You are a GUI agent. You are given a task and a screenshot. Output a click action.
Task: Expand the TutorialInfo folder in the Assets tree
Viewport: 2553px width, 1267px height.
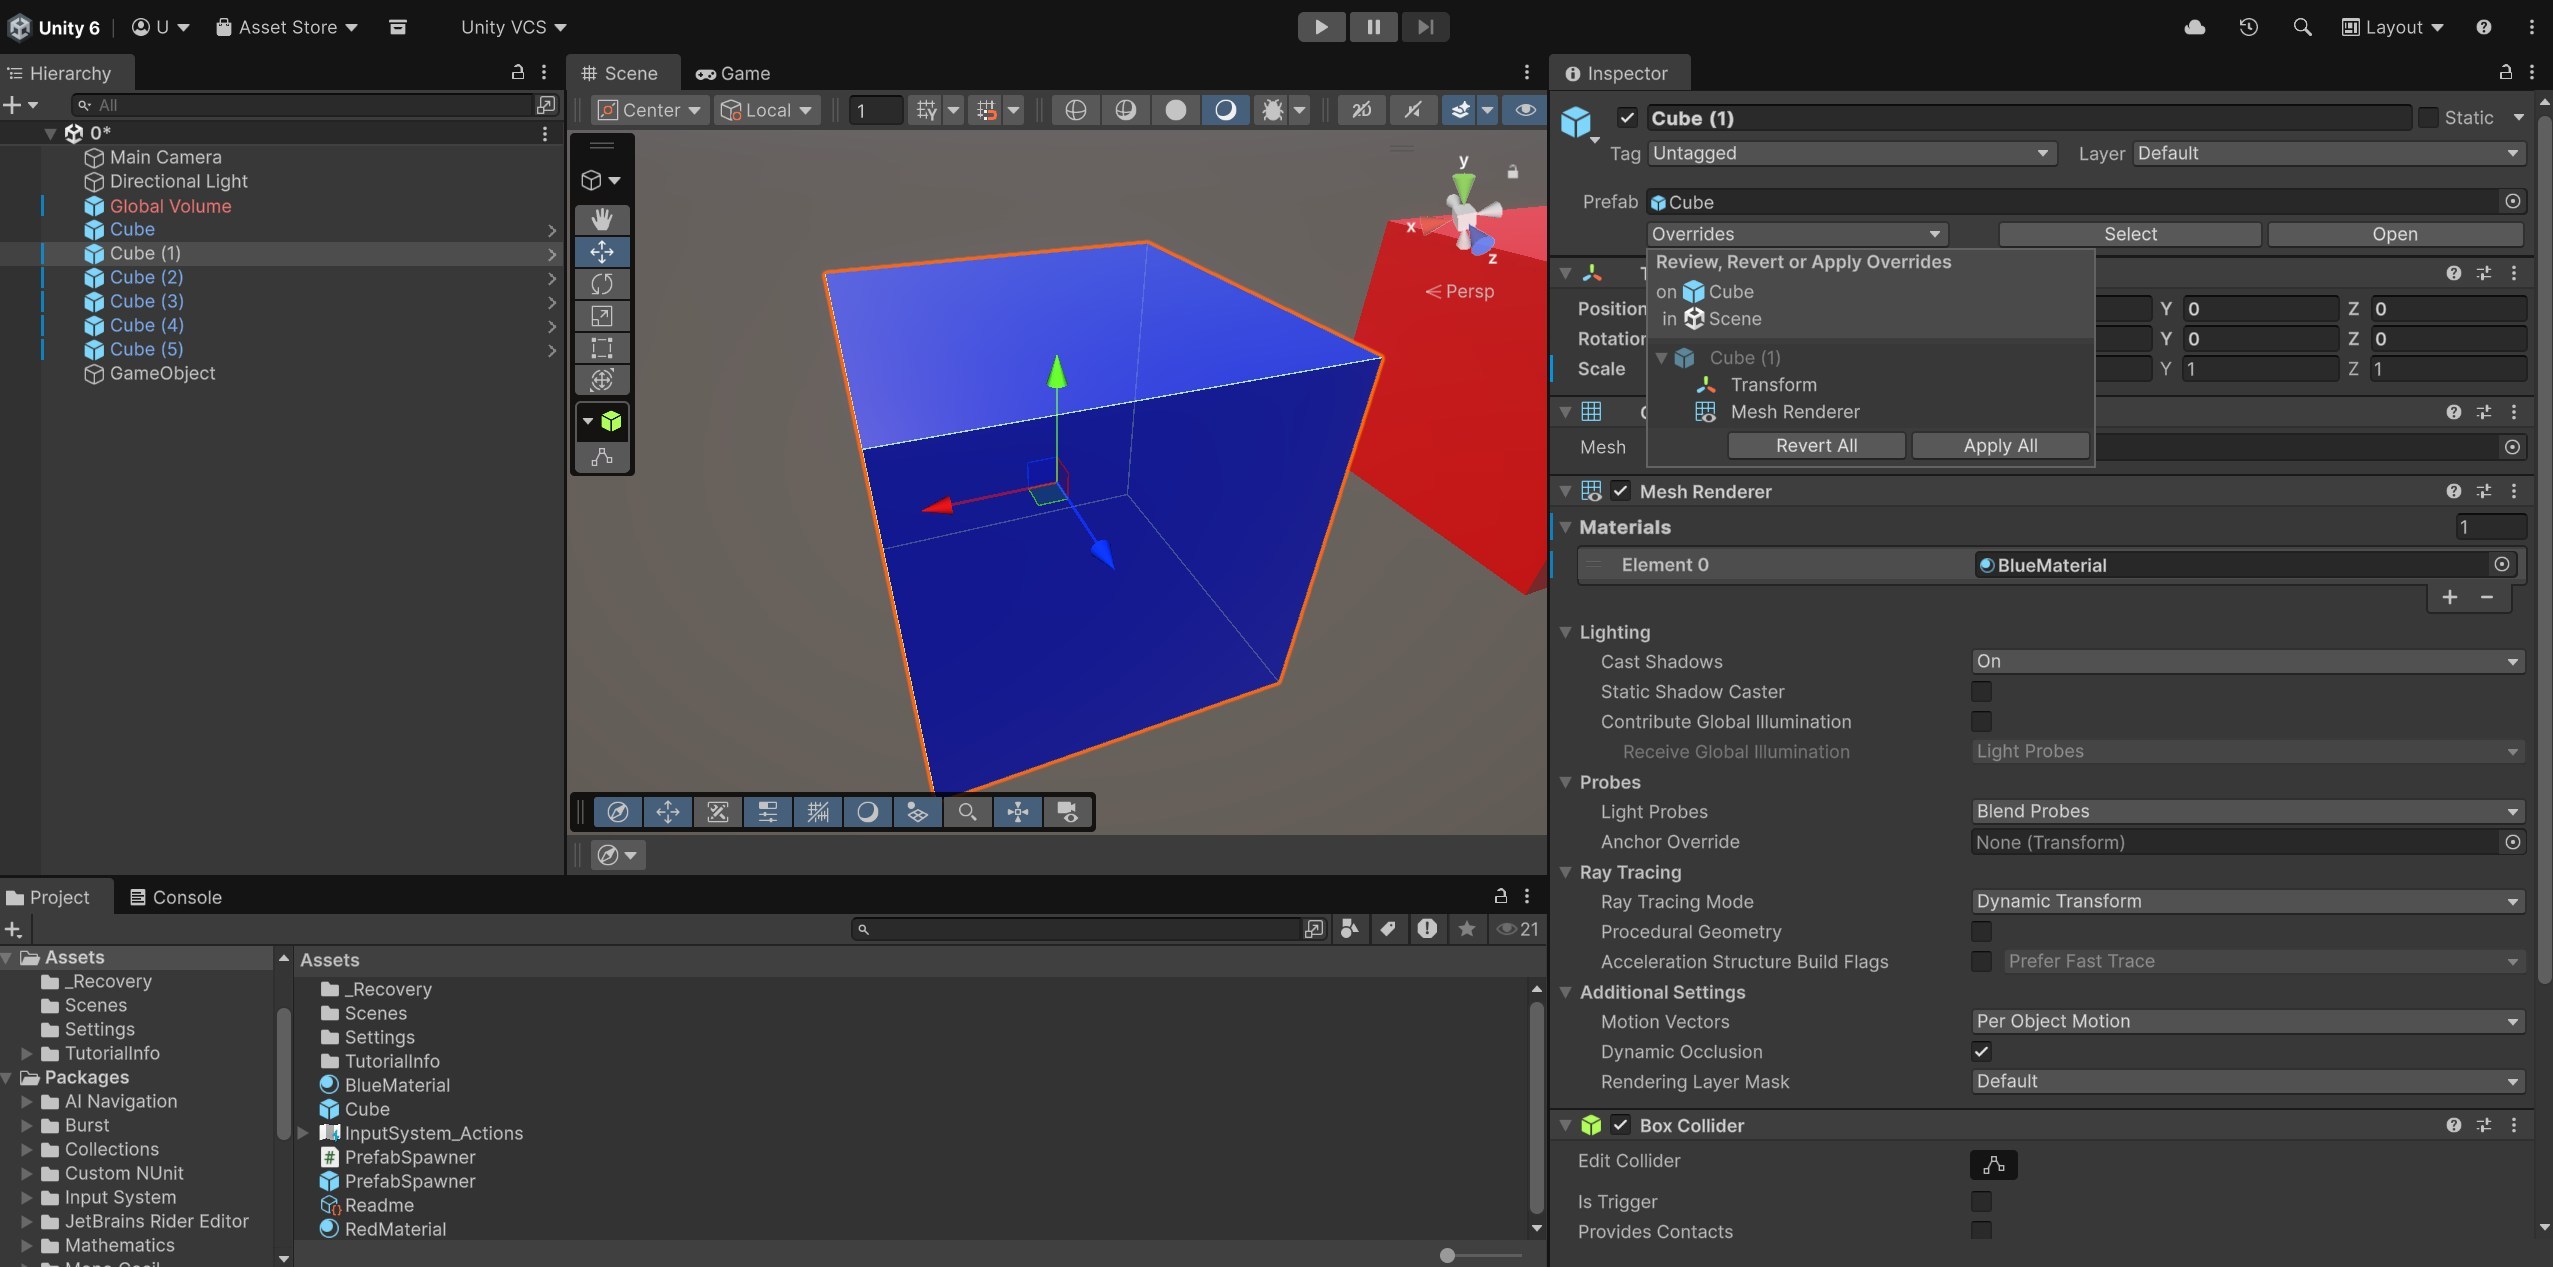27,1053
